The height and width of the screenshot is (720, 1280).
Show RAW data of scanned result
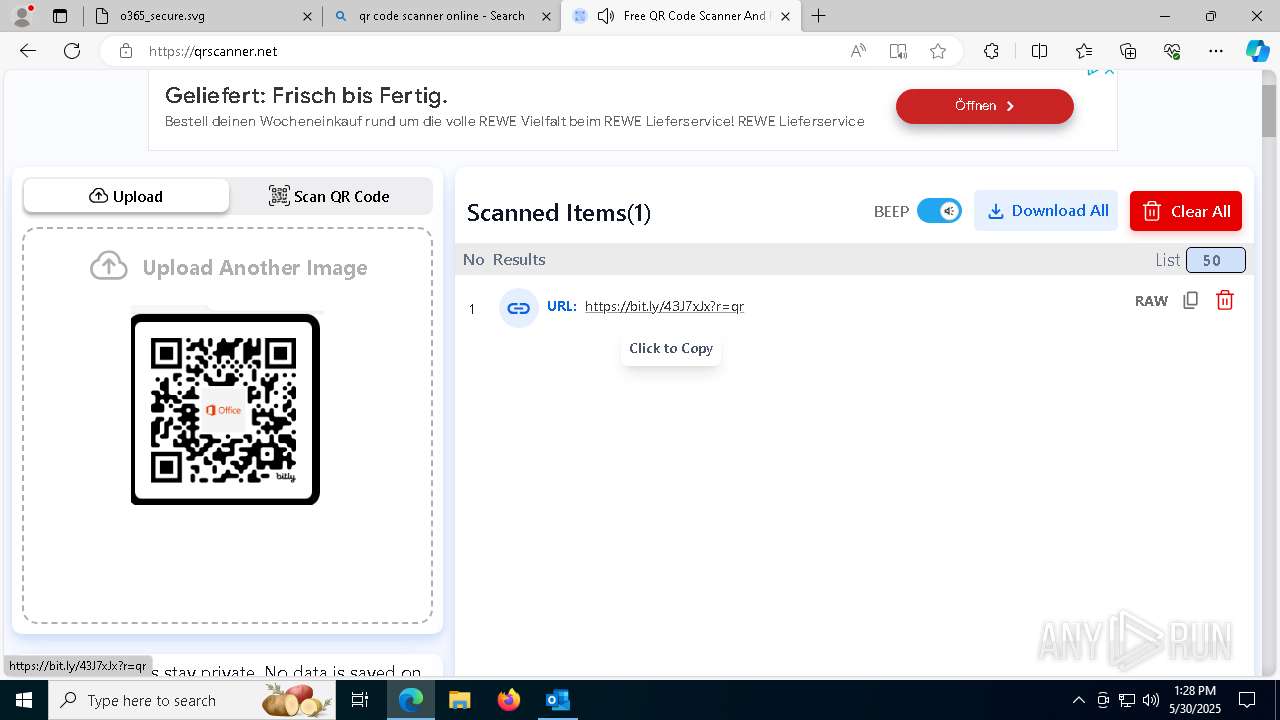click(x=1151, y=301)
